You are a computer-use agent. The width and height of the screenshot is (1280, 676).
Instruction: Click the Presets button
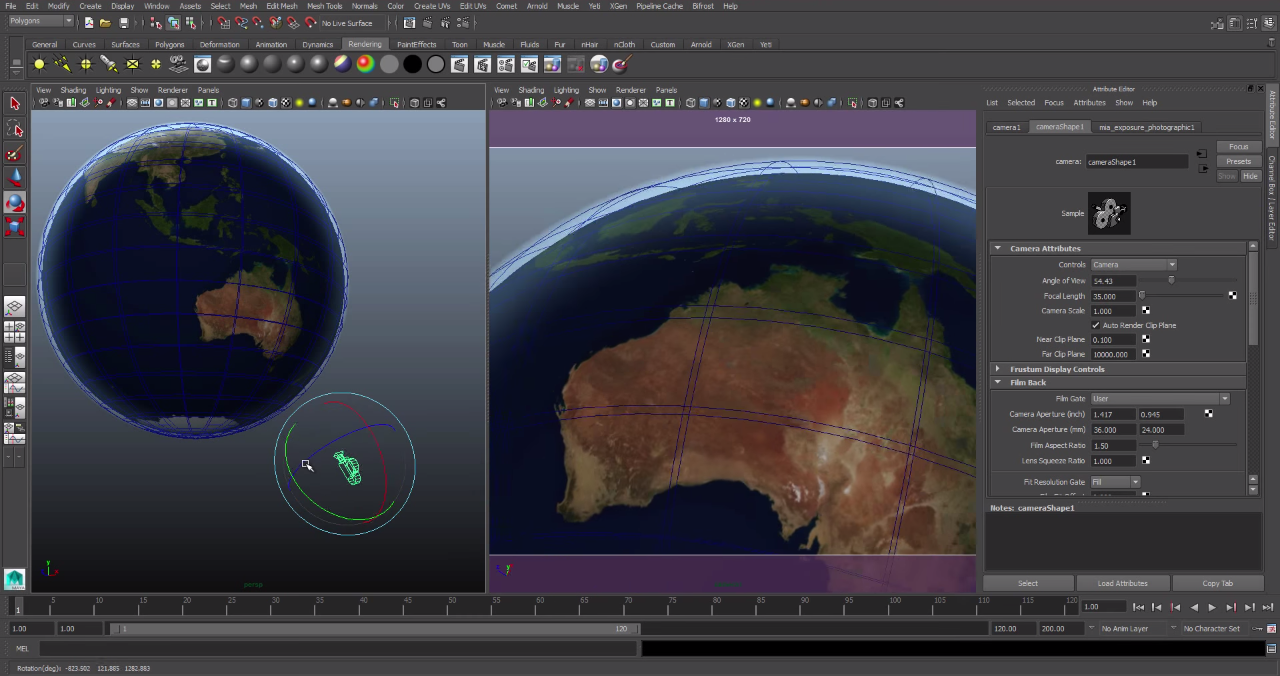(1238, 161)
